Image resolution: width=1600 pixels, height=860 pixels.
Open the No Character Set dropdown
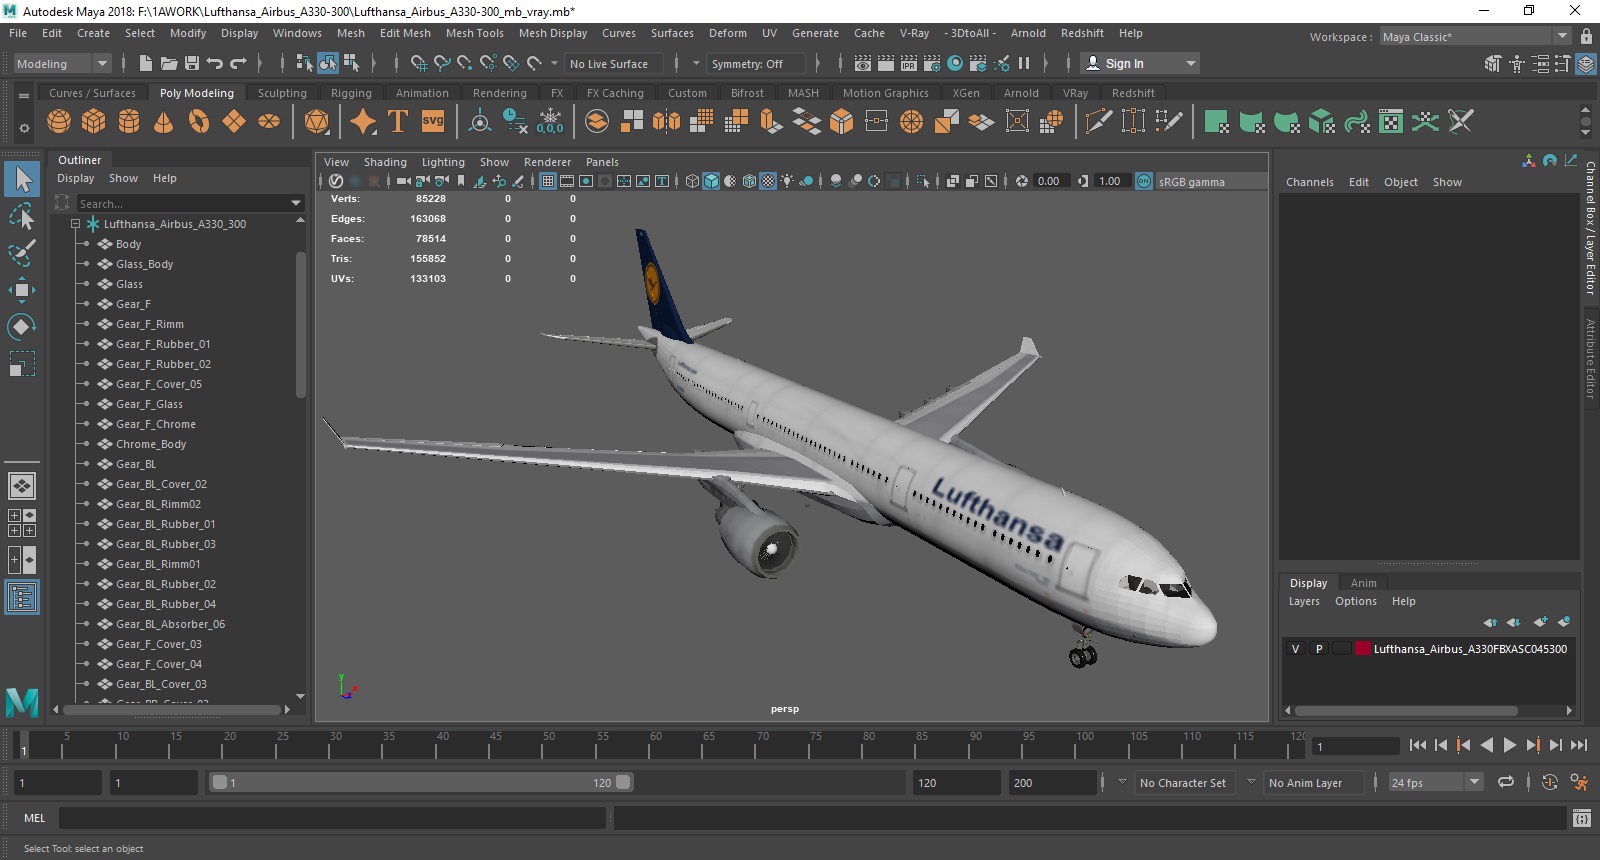coord(1185,782)
